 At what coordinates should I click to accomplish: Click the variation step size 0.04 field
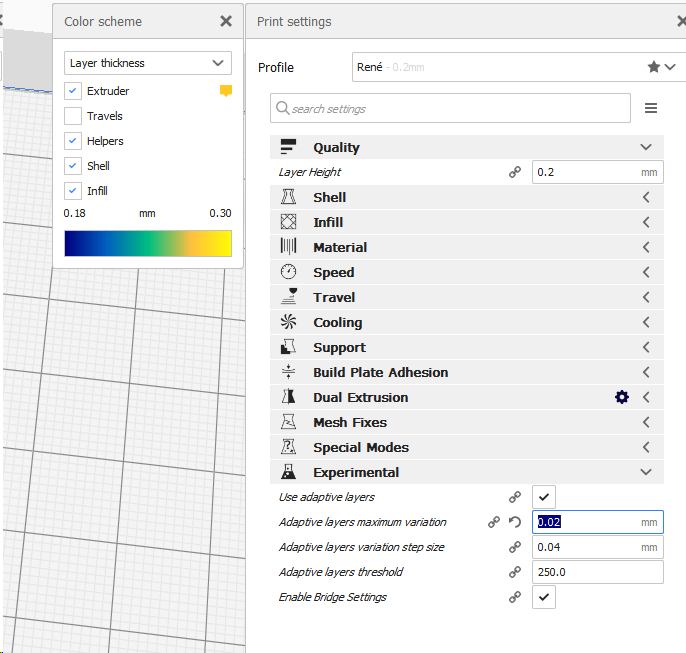pyautogui.click(x=598, y=547)
